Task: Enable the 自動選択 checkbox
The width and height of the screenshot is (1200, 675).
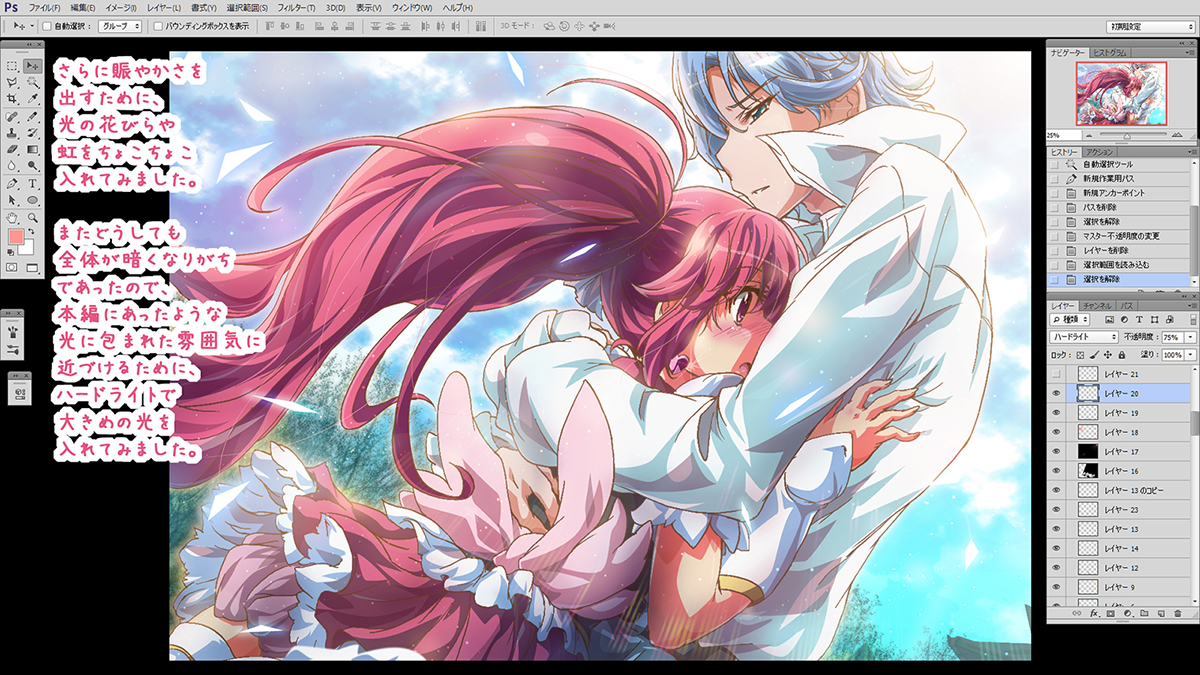Action: [47, 26]
